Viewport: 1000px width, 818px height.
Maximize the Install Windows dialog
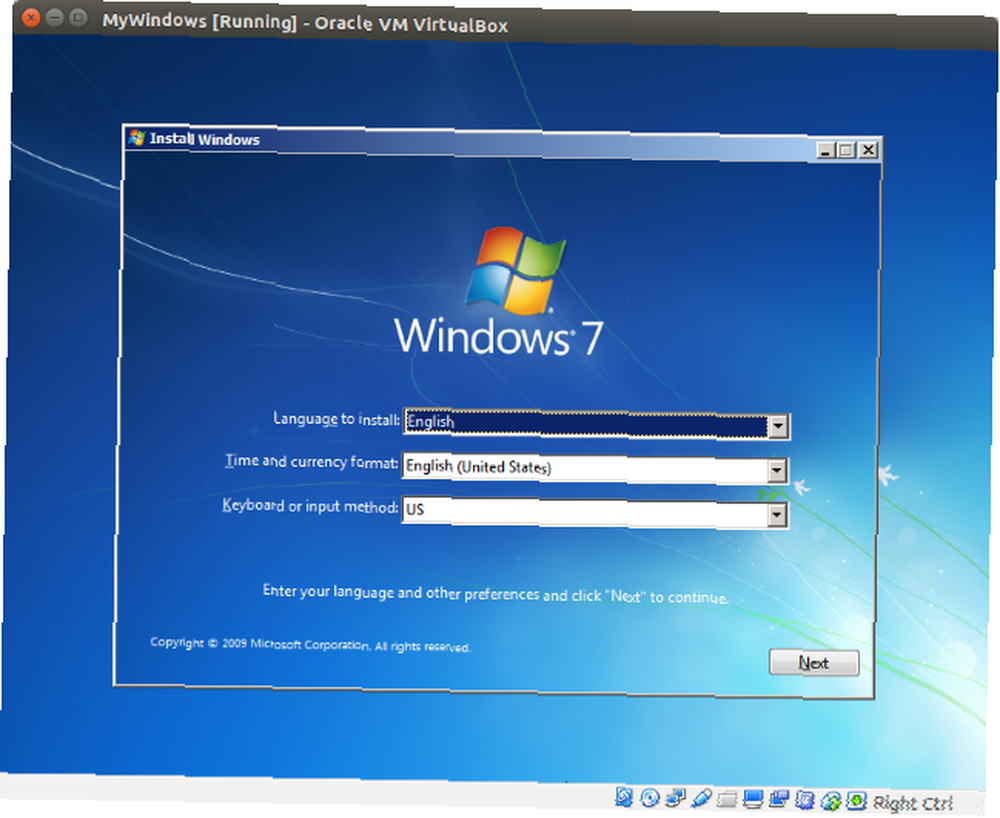846,150
